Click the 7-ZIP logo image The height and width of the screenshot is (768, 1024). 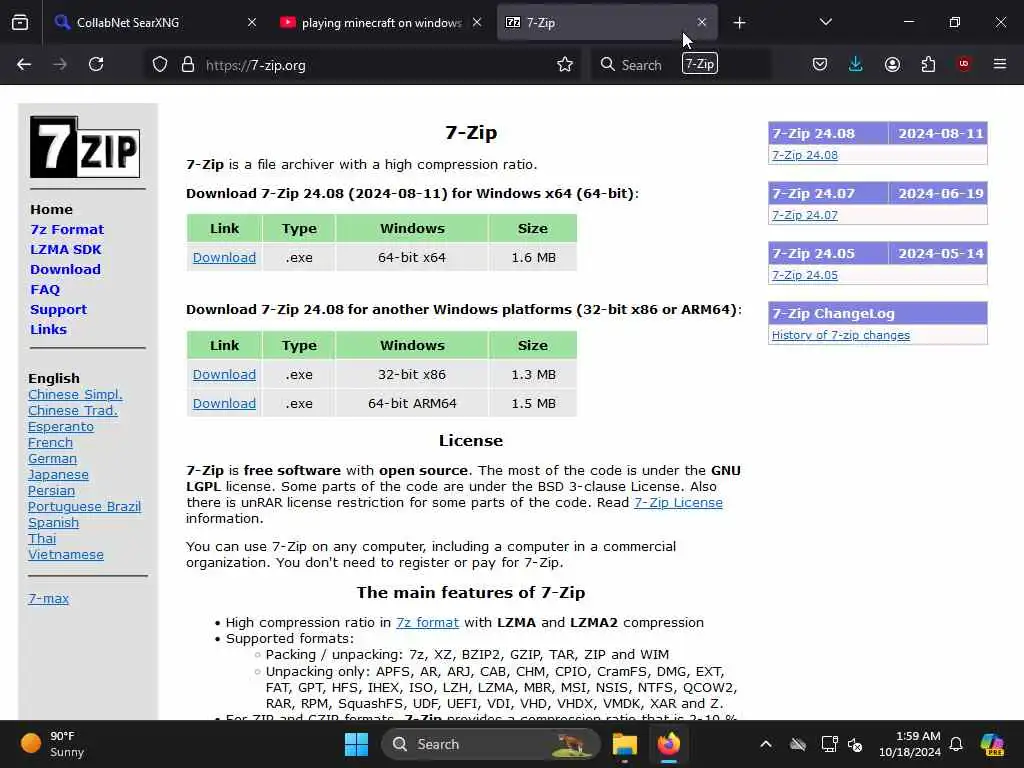coord(85,147)
